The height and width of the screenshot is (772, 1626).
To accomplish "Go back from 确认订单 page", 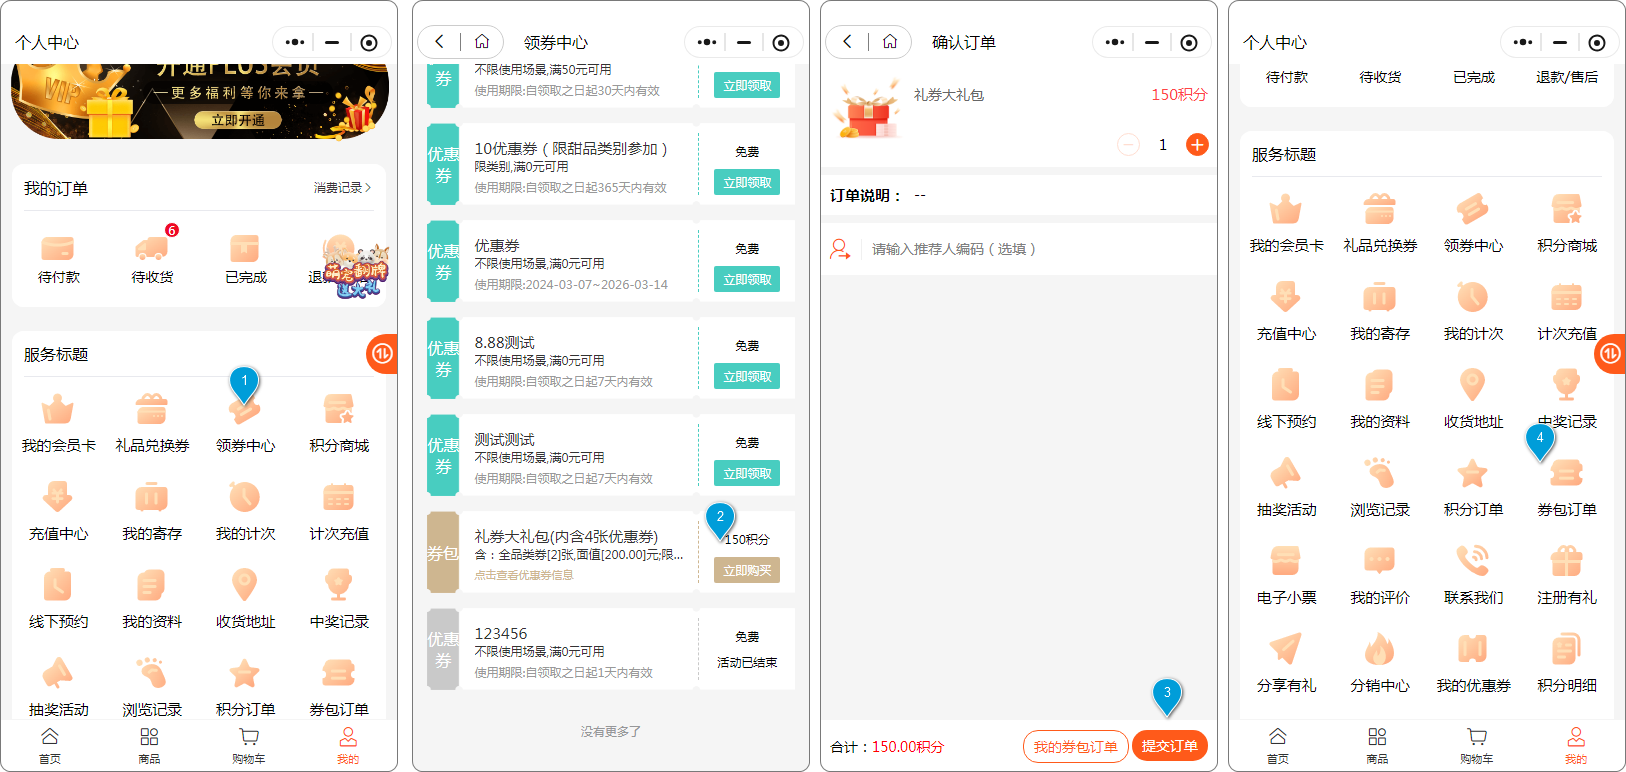I will pyautogui.click(x=847, y=42).
